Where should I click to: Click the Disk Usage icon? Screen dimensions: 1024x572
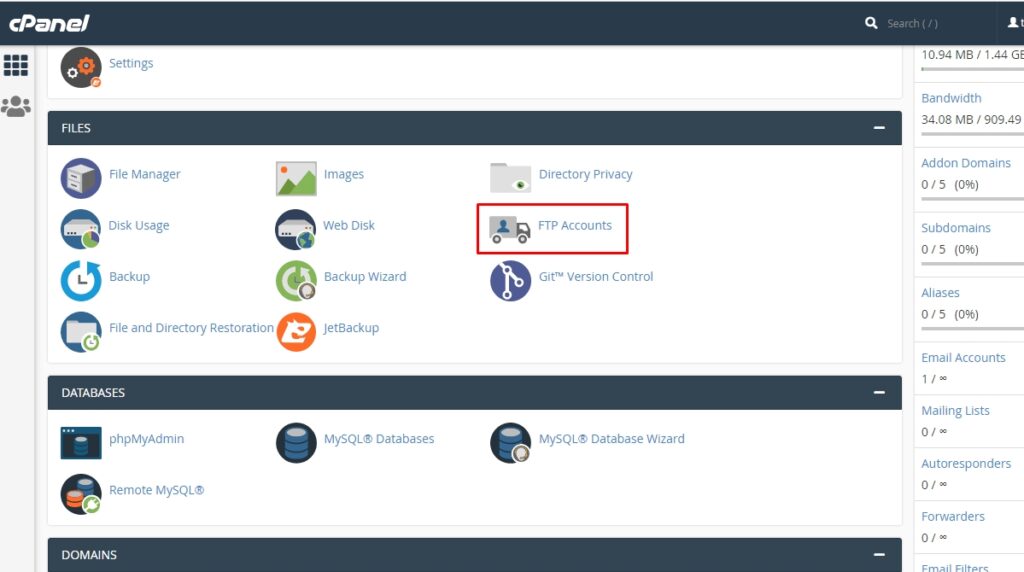80,229
